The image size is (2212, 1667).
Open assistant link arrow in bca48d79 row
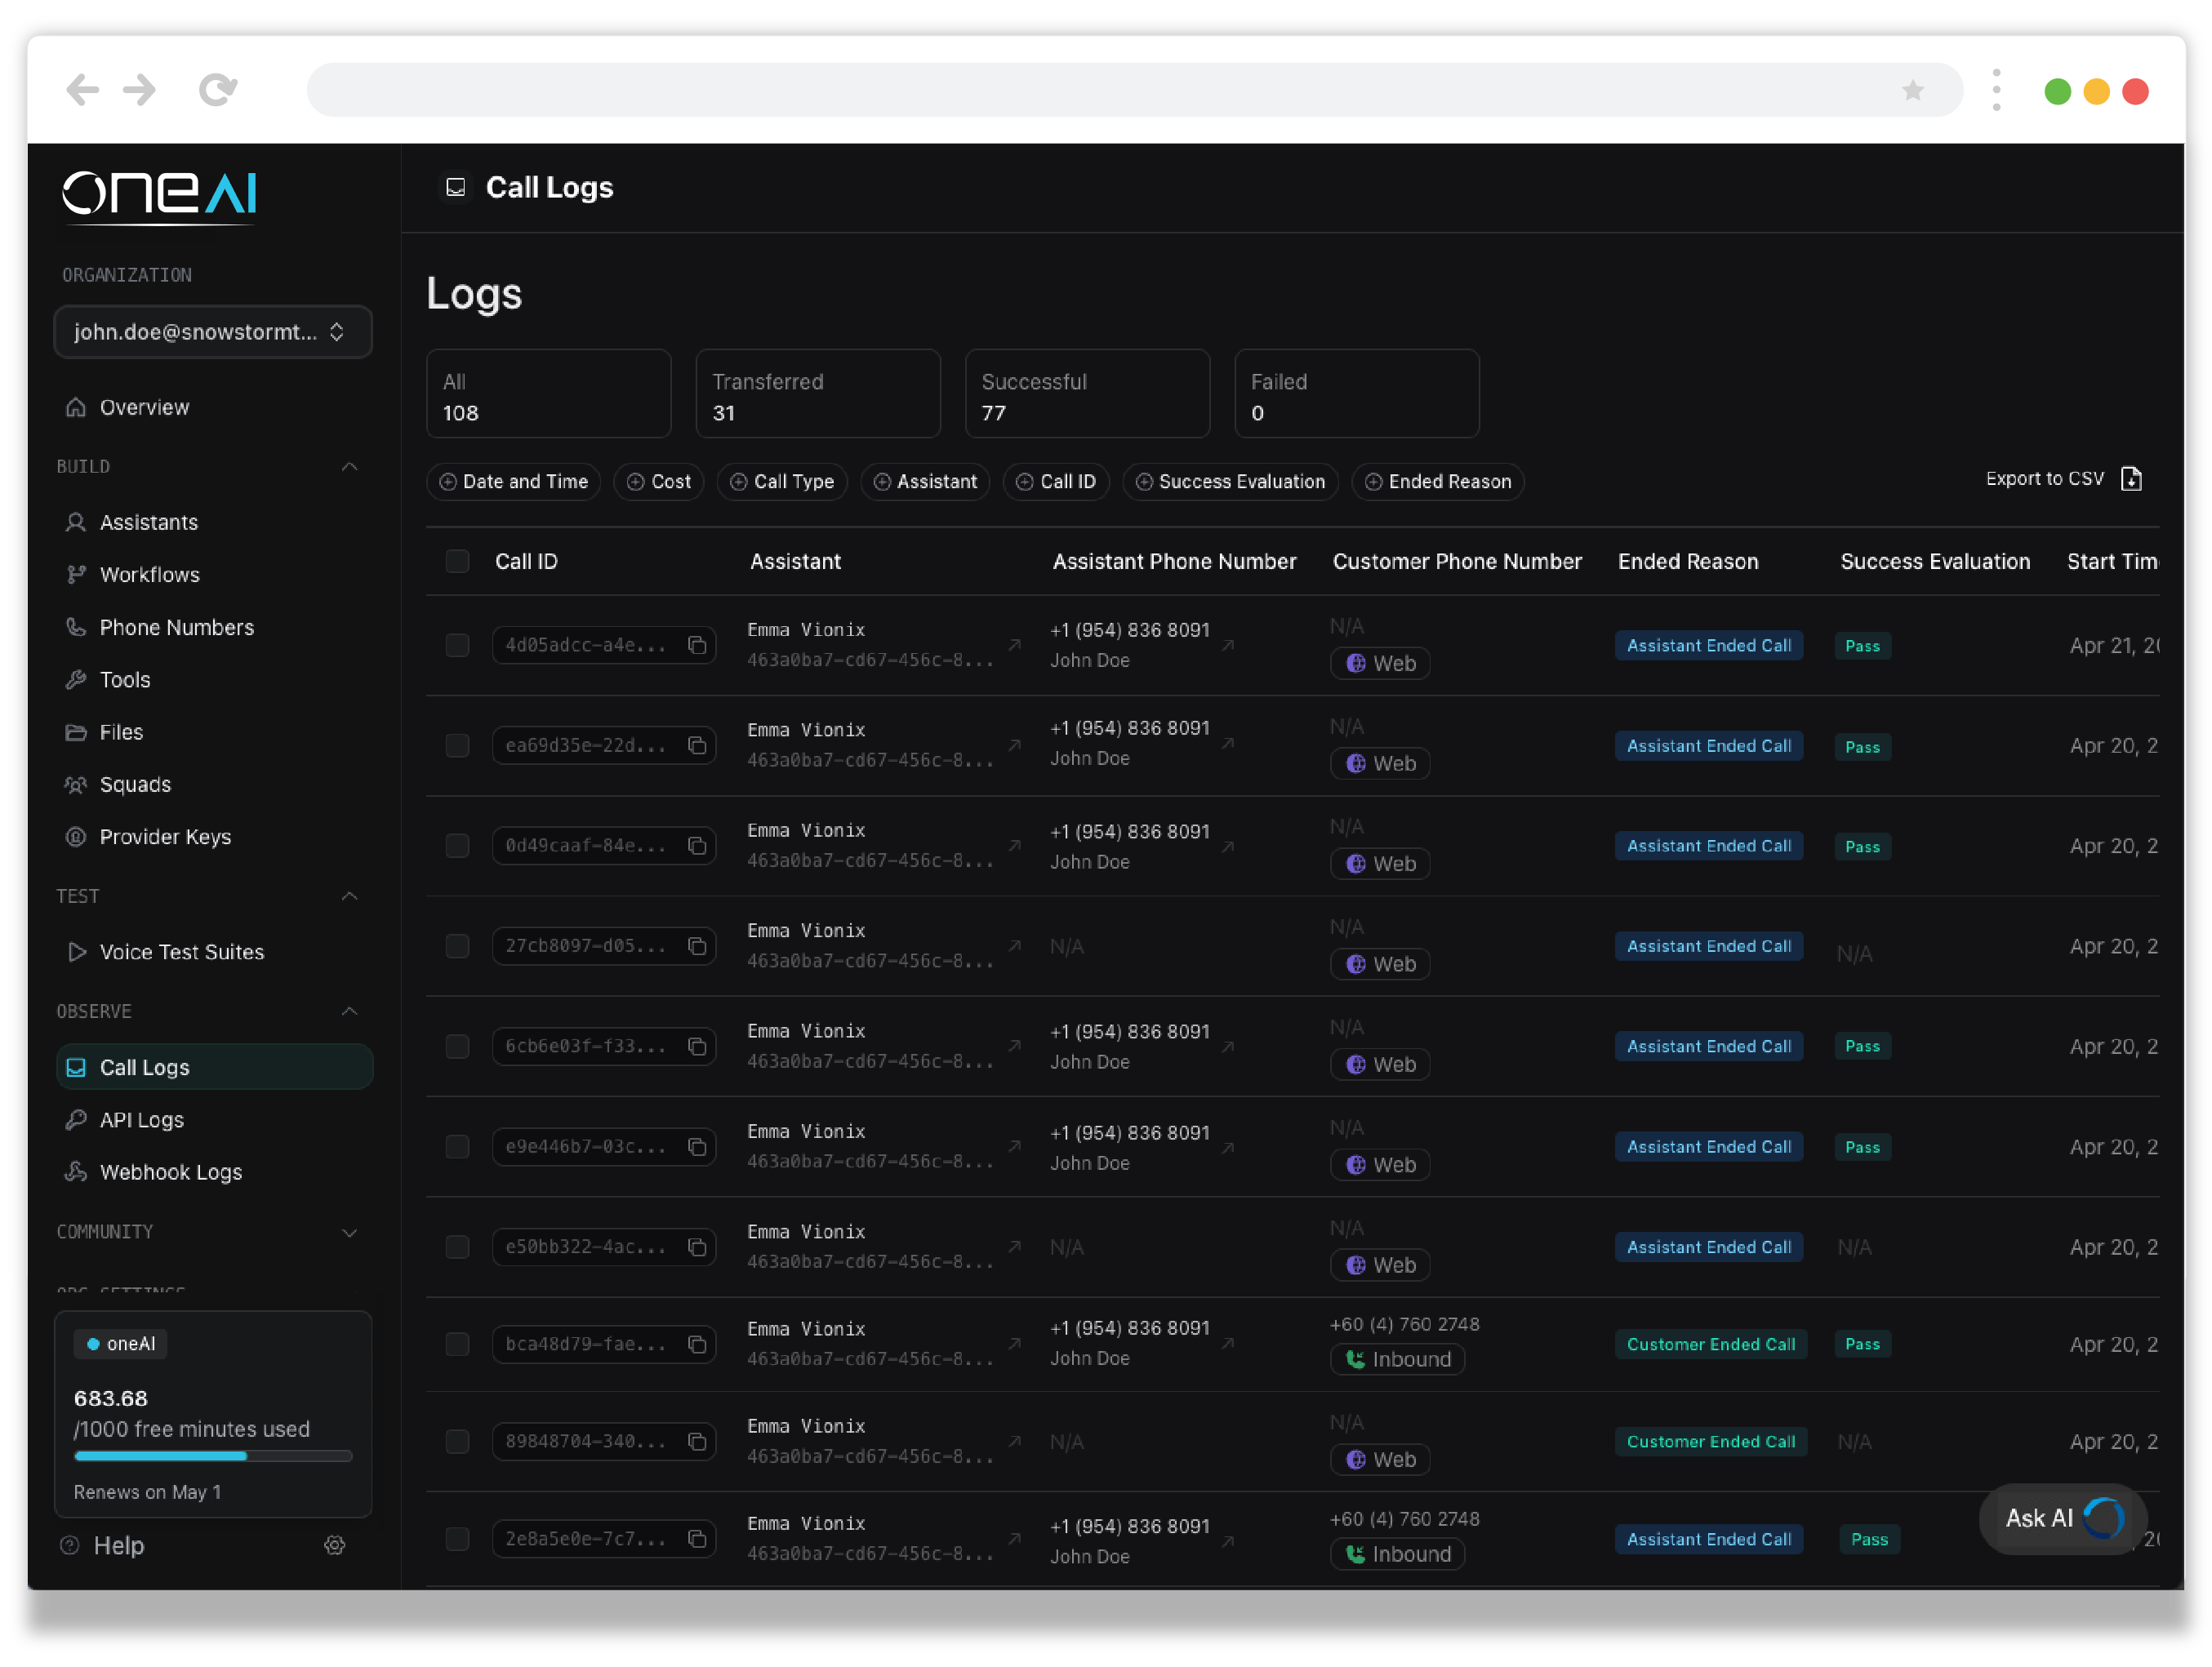[x=1014, y=1343]
